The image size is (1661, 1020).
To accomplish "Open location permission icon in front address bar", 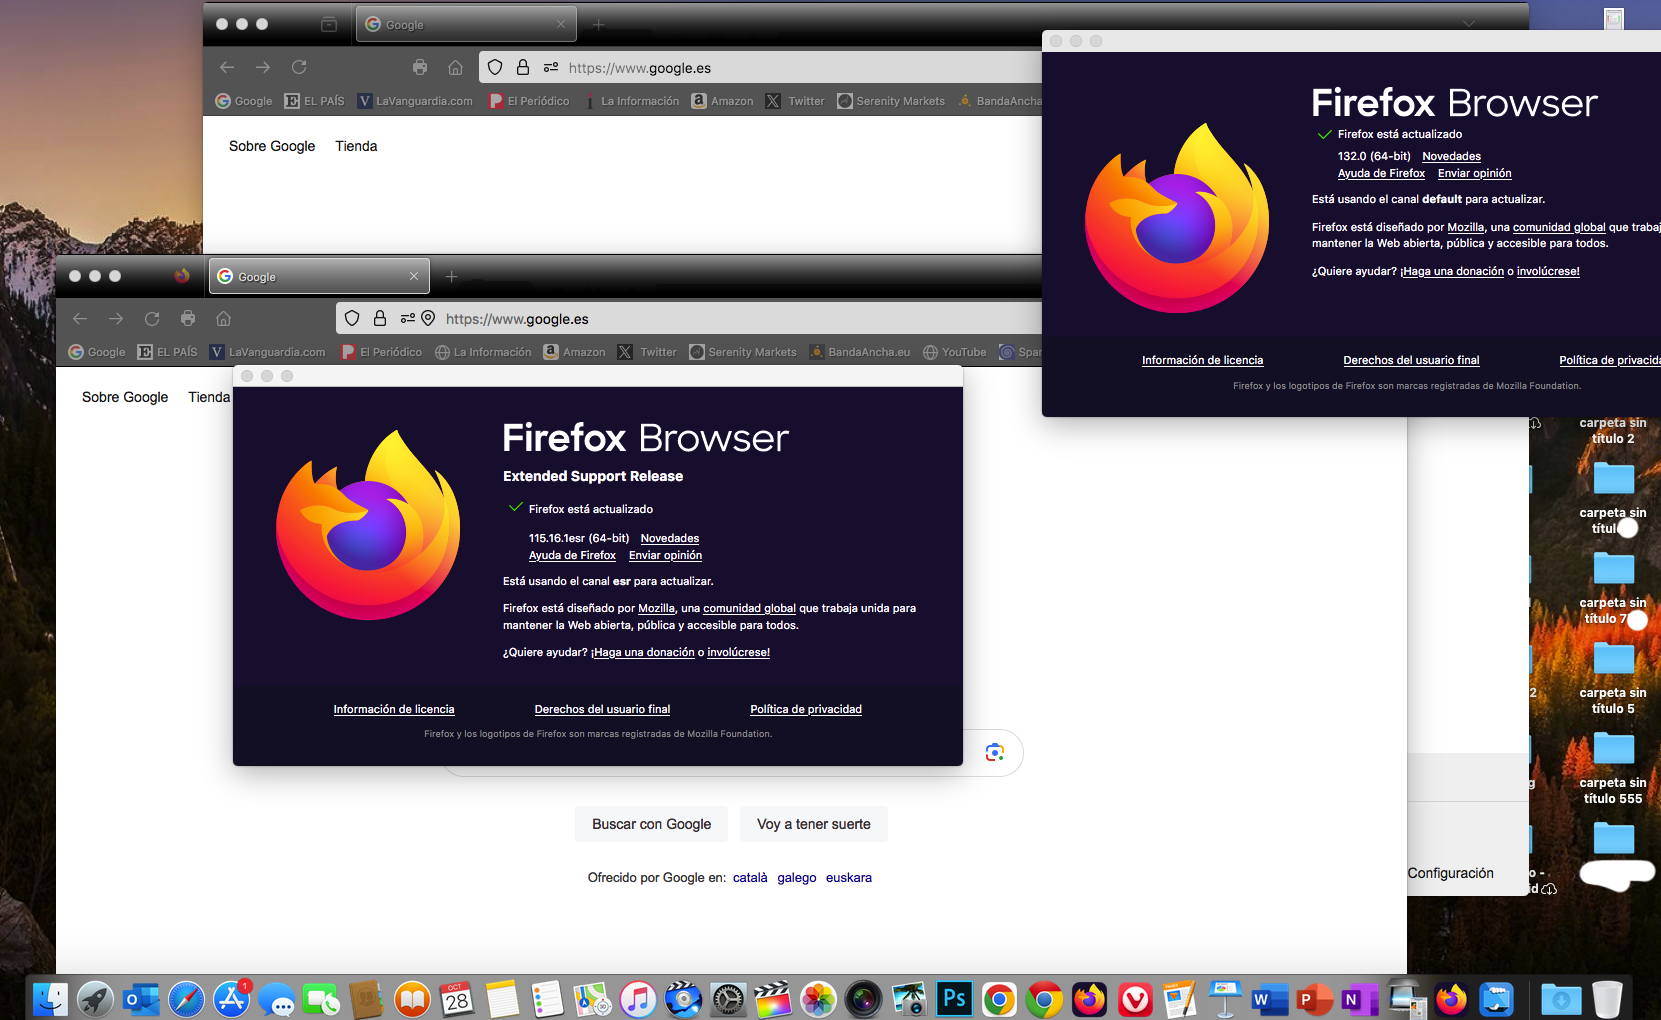I will (428, 319).
